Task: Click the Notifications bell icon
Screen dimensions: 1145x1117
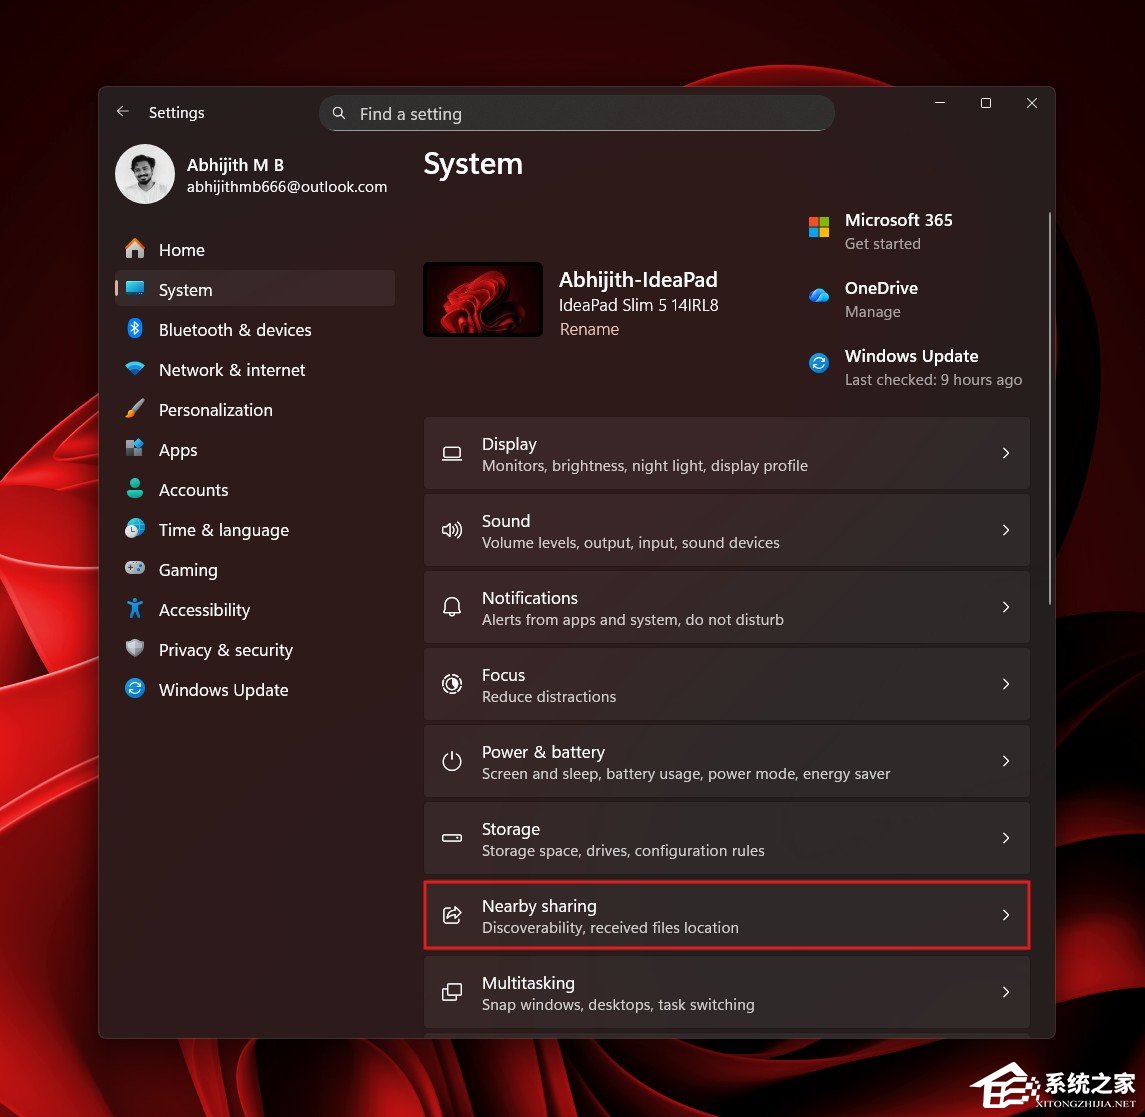Action: [452, 607]
